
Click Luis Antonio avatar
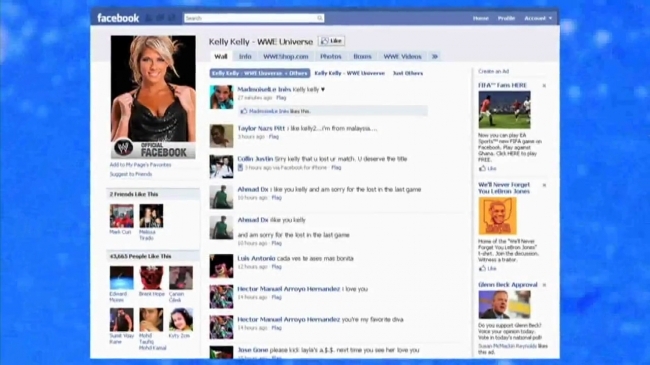tap(221, 266)
